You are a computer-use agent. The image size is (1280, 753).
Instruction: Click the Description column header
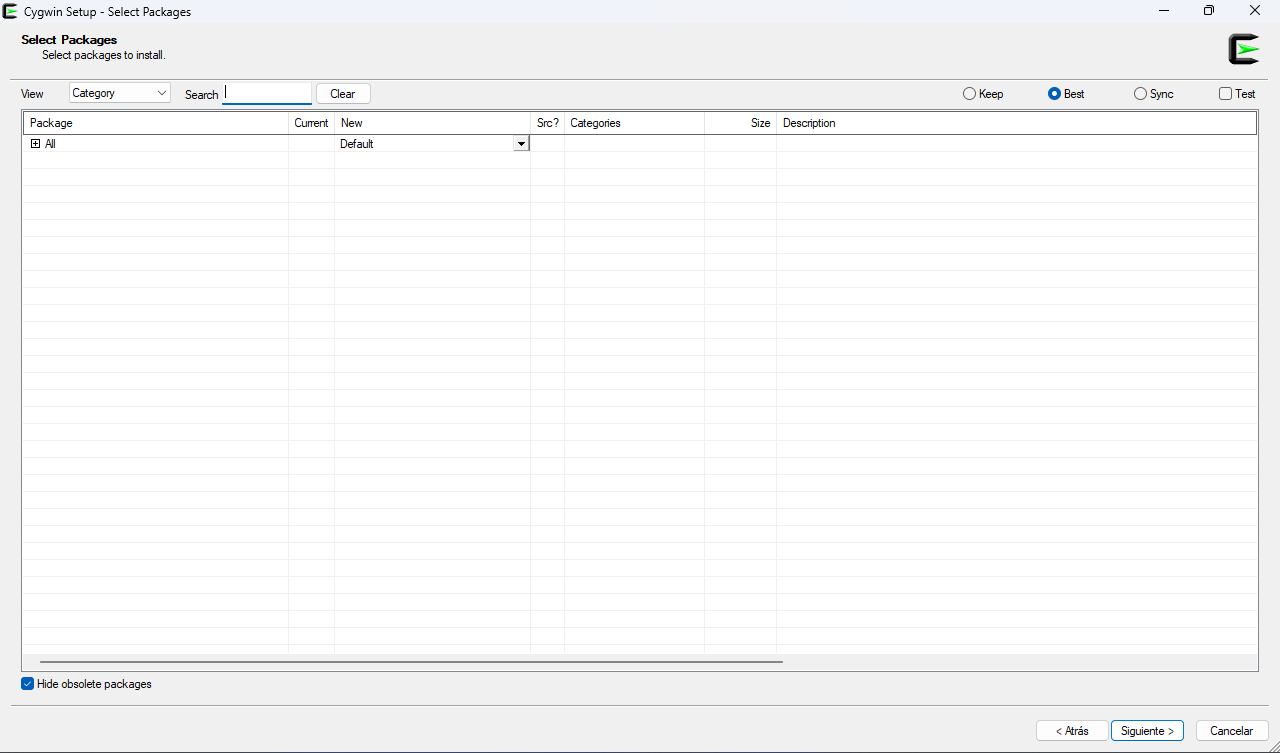1016,123
